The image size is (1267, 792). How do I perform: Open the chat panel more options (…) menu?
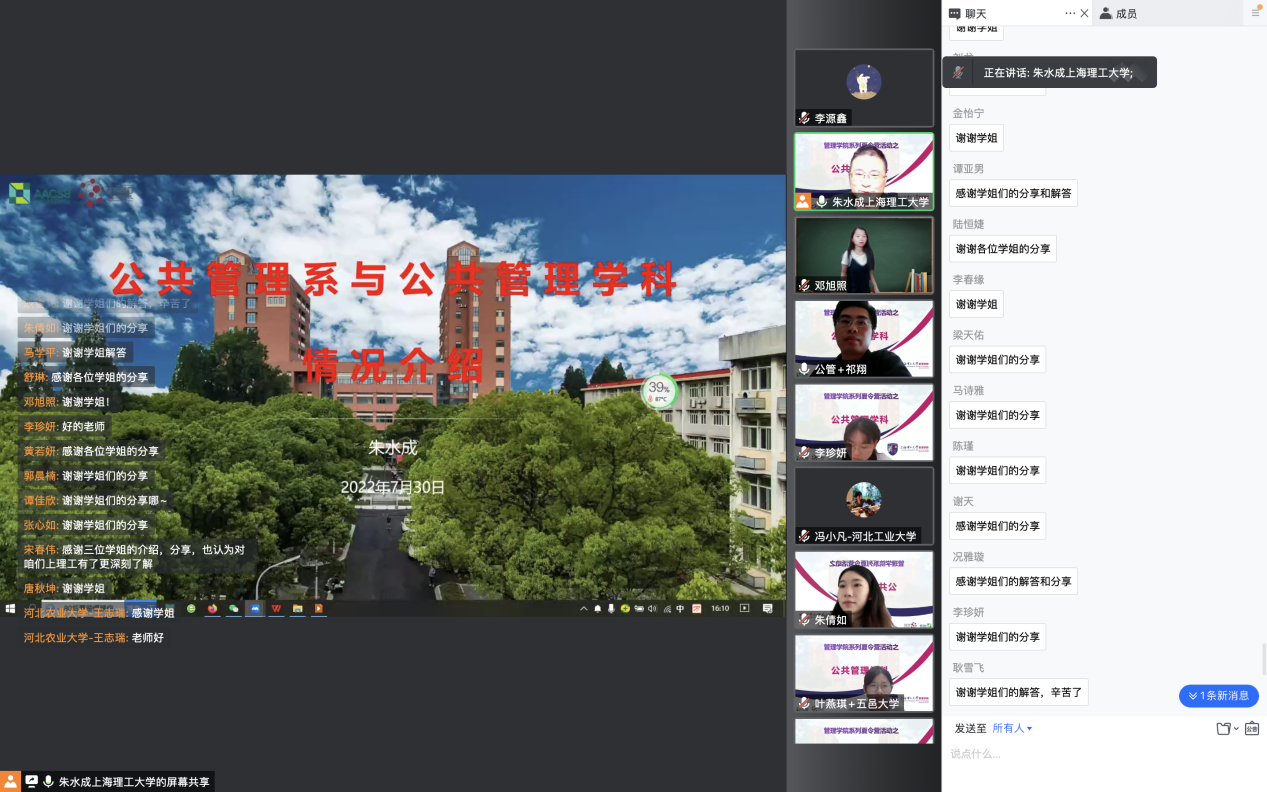tap(1069, 13)
